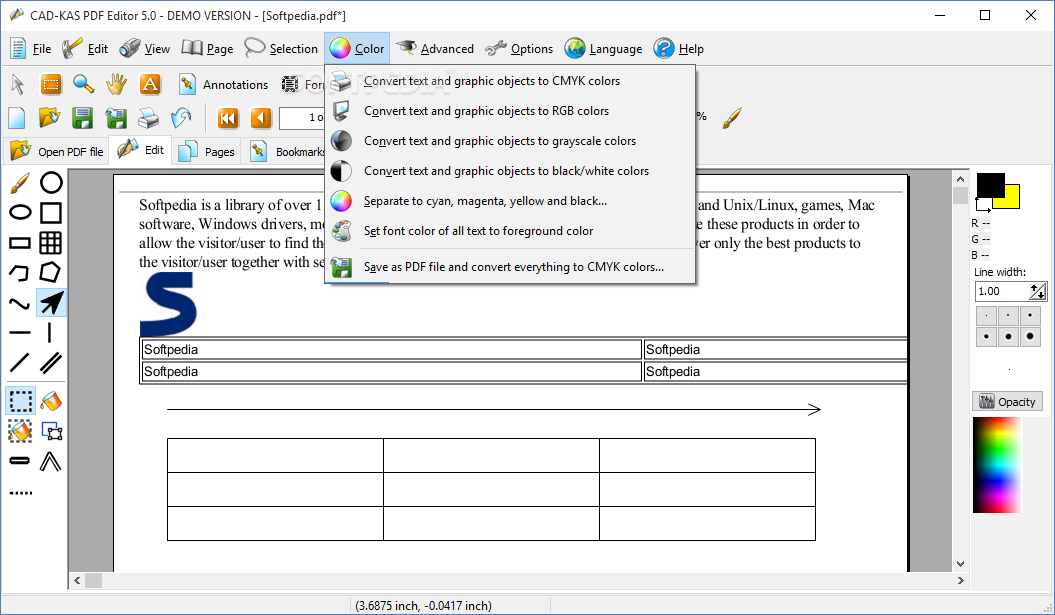The height and width of the screenshot is (615, 1055).
Task: Convert text and graphics to CMYK colors
Action: point(509,81)
